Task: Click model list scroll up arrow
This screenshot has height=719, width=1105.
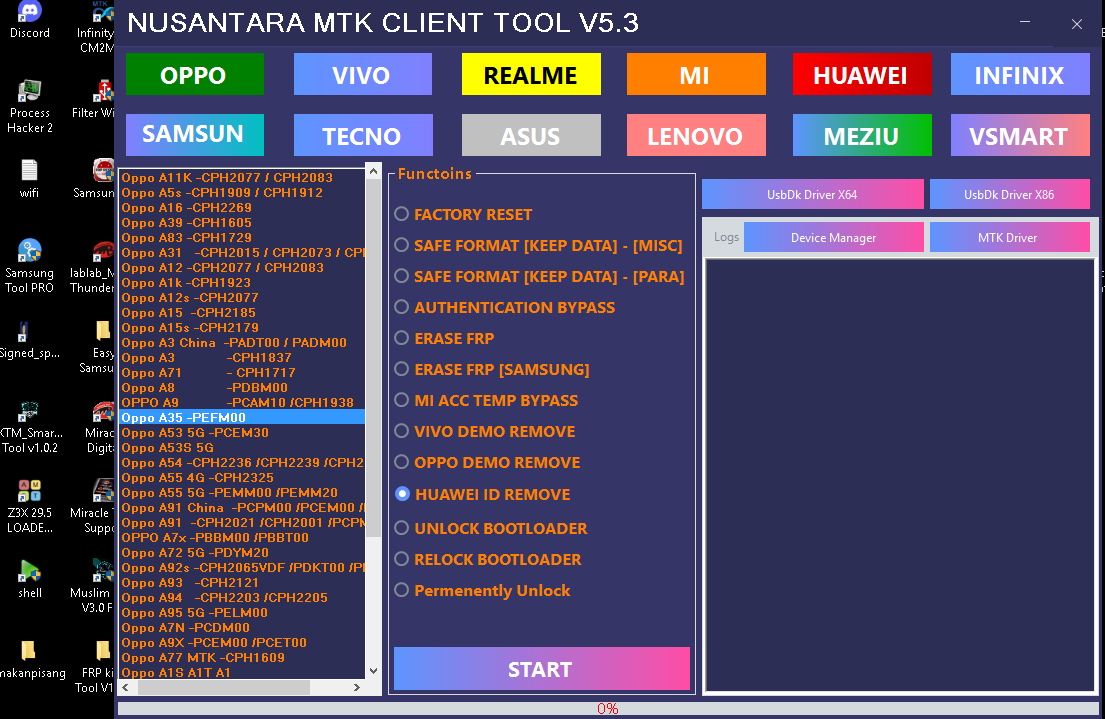Action: tap(374, 173)
